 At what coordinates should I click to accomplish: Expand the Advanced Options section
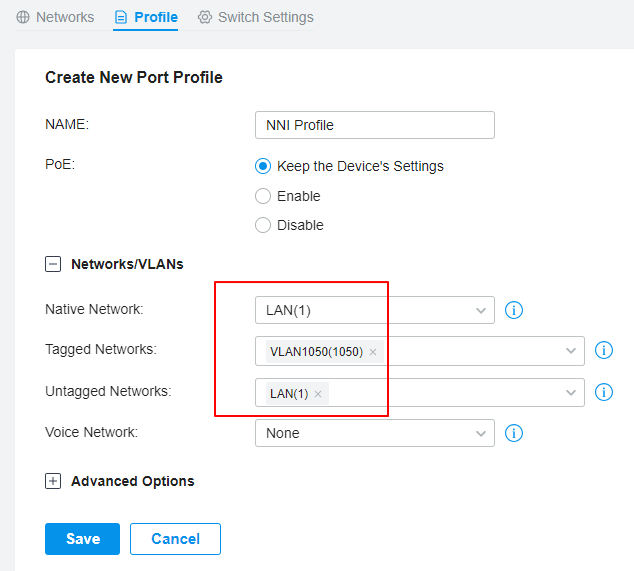tap(53, 481)
